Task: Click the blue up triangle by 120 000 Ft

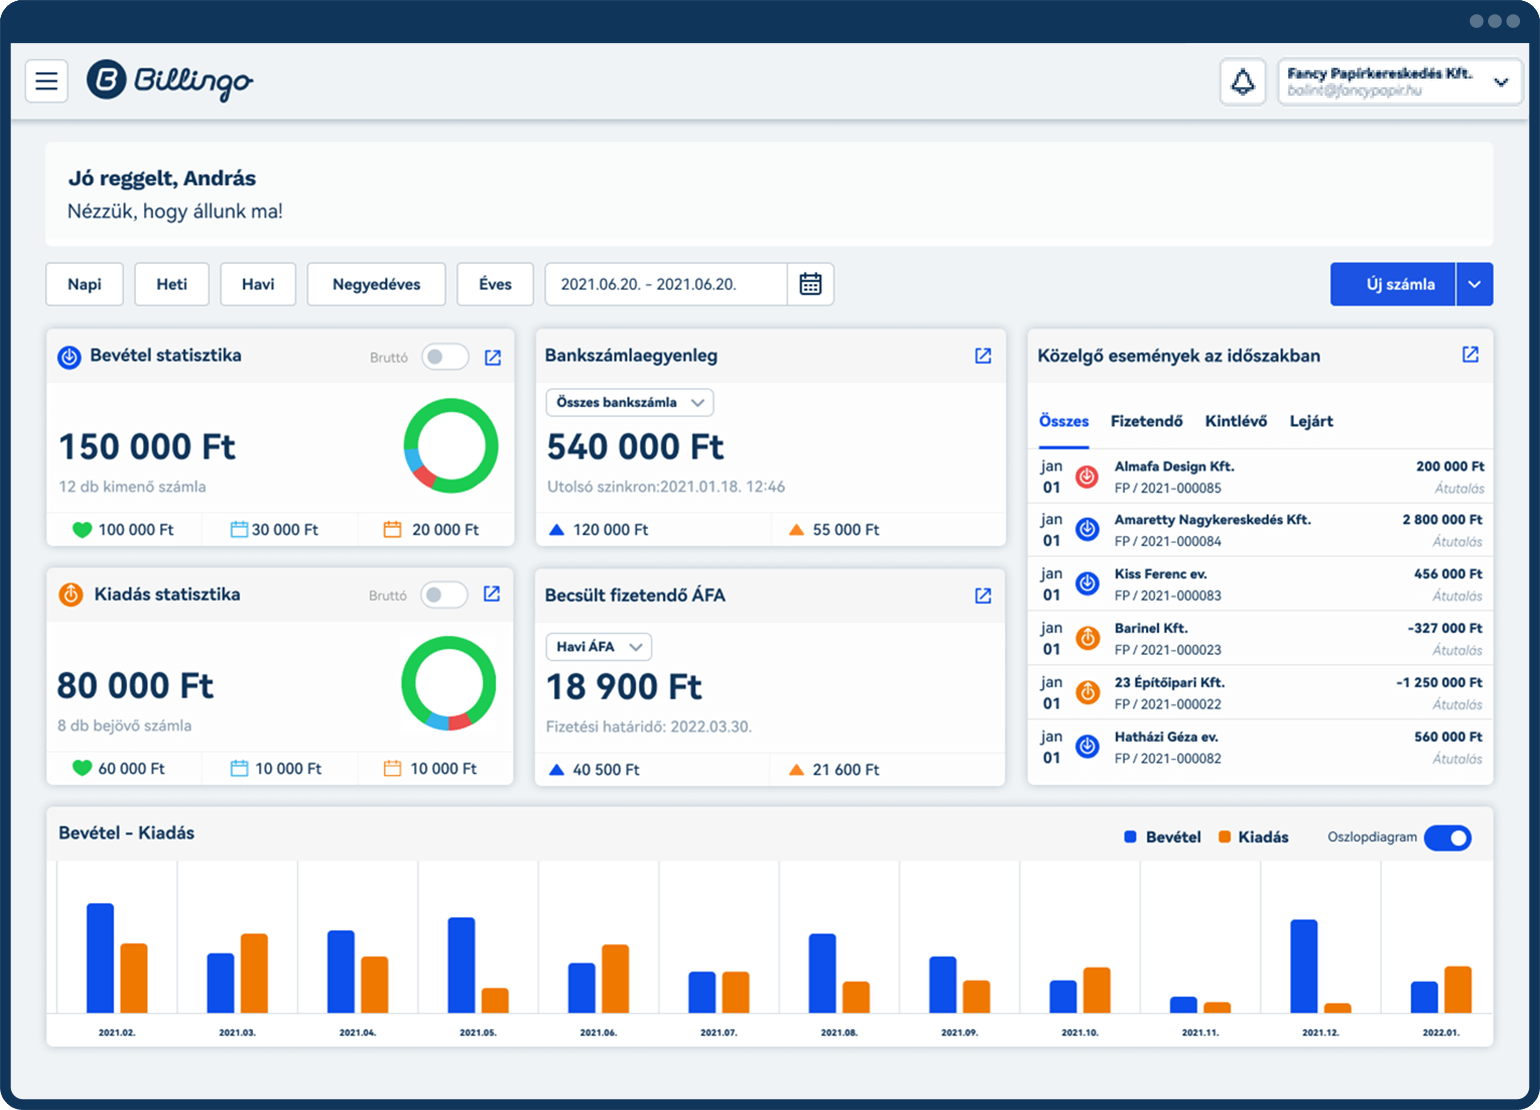Action: click(557, 529)
